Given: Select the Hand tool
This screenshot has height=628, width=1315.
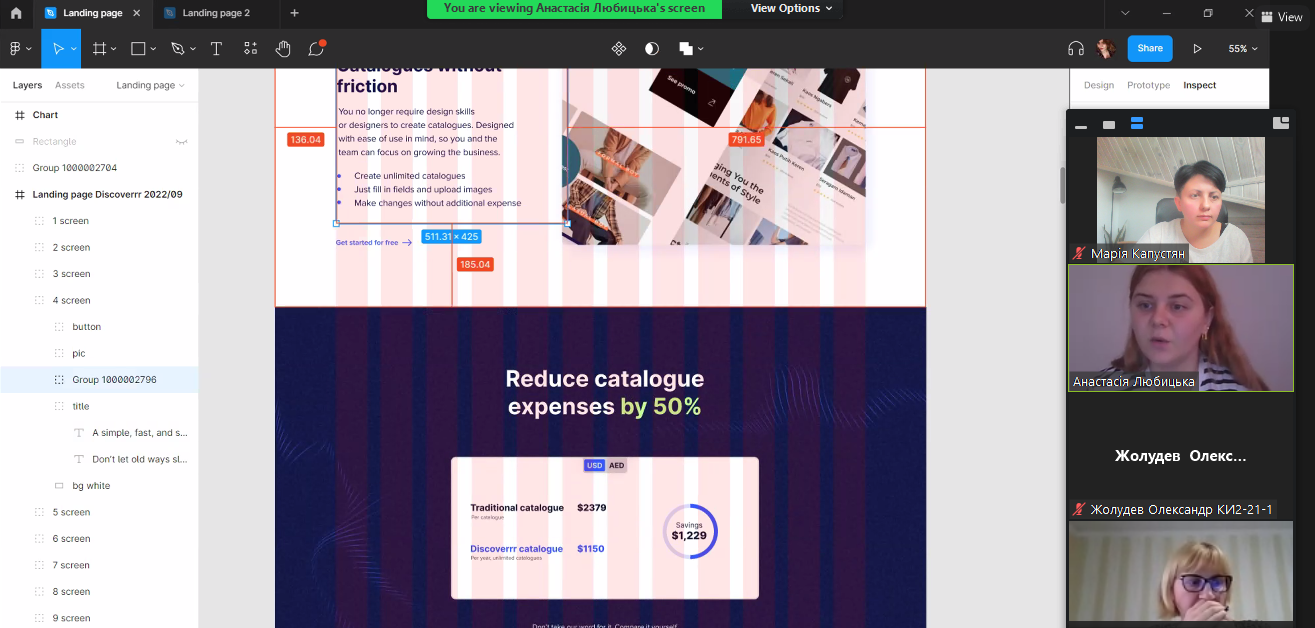Looking at the screenshot, I should 283,48.
